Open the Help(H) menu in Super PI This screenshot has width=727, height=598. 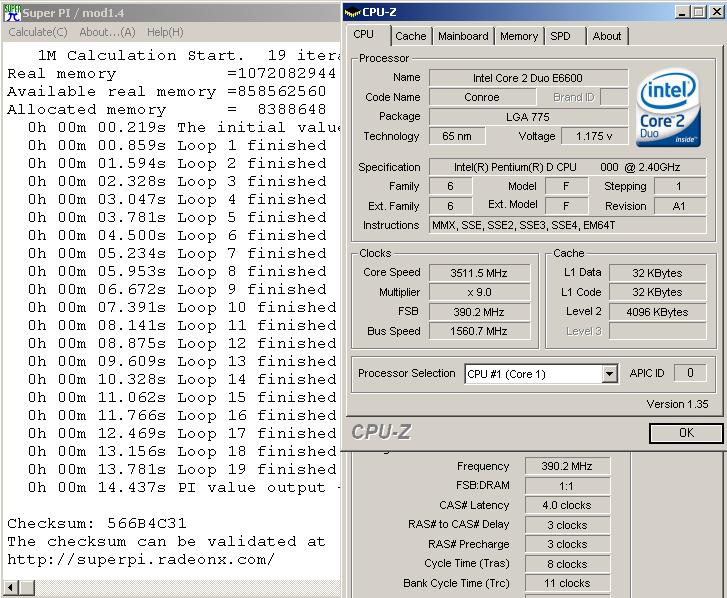165,32
